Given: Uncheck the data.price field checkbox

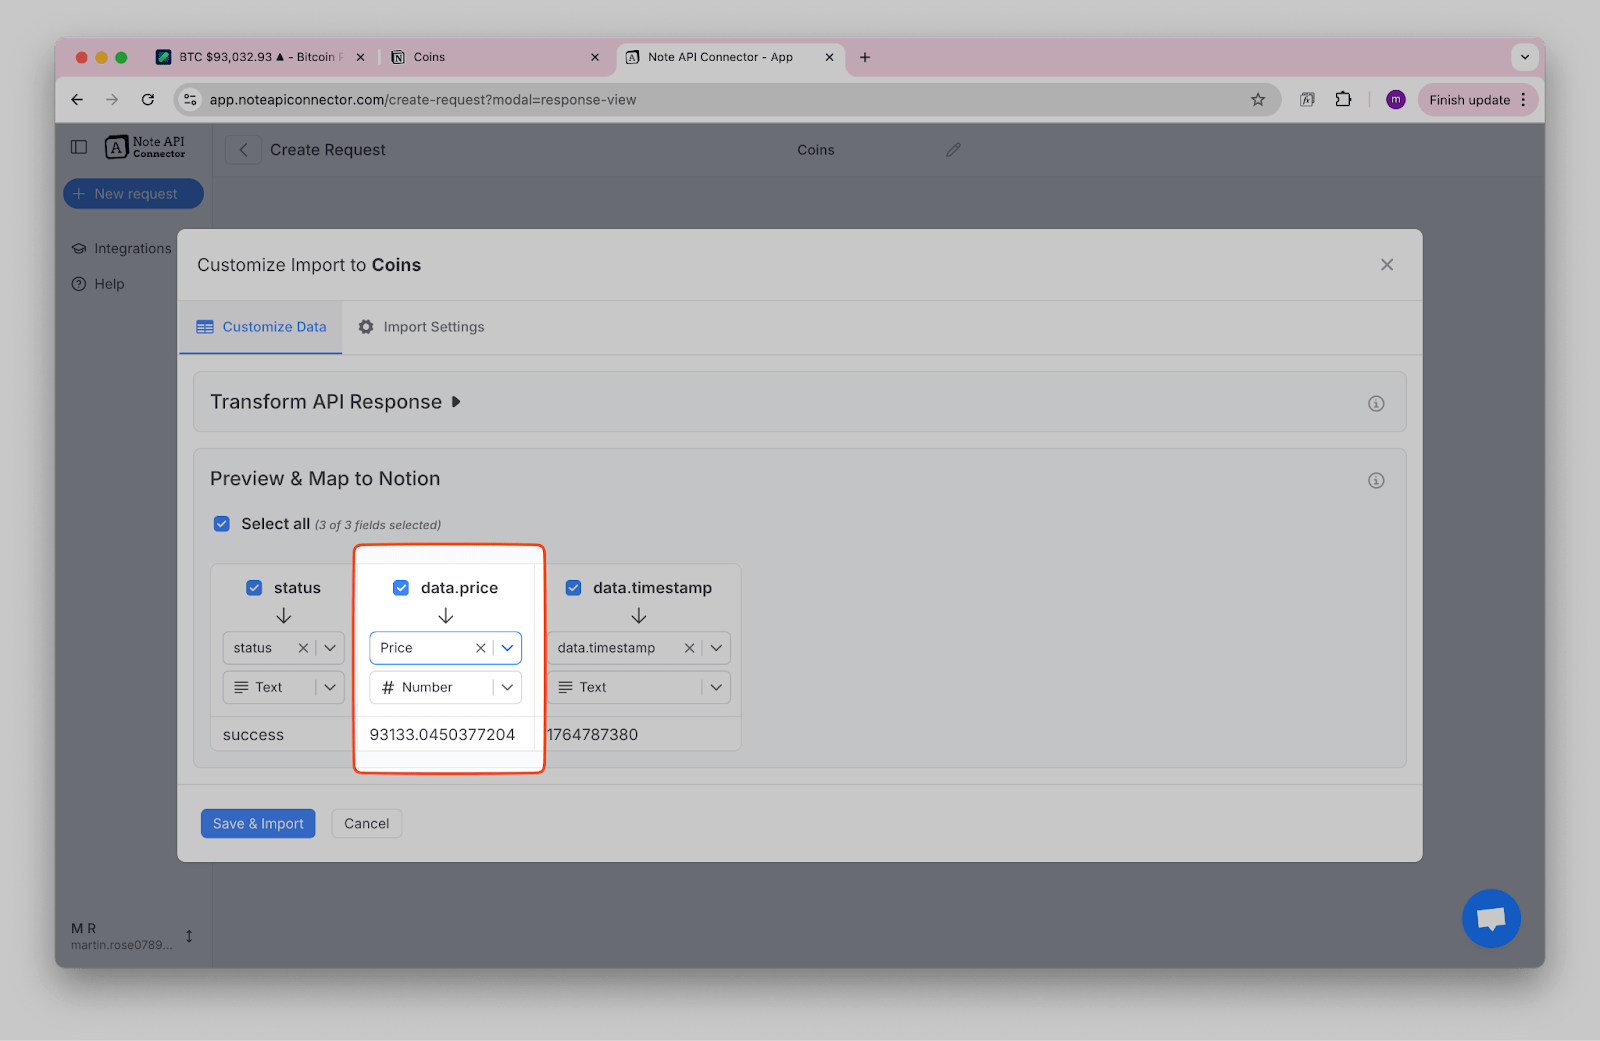Looking at the screenshot, I should point(401,588).
